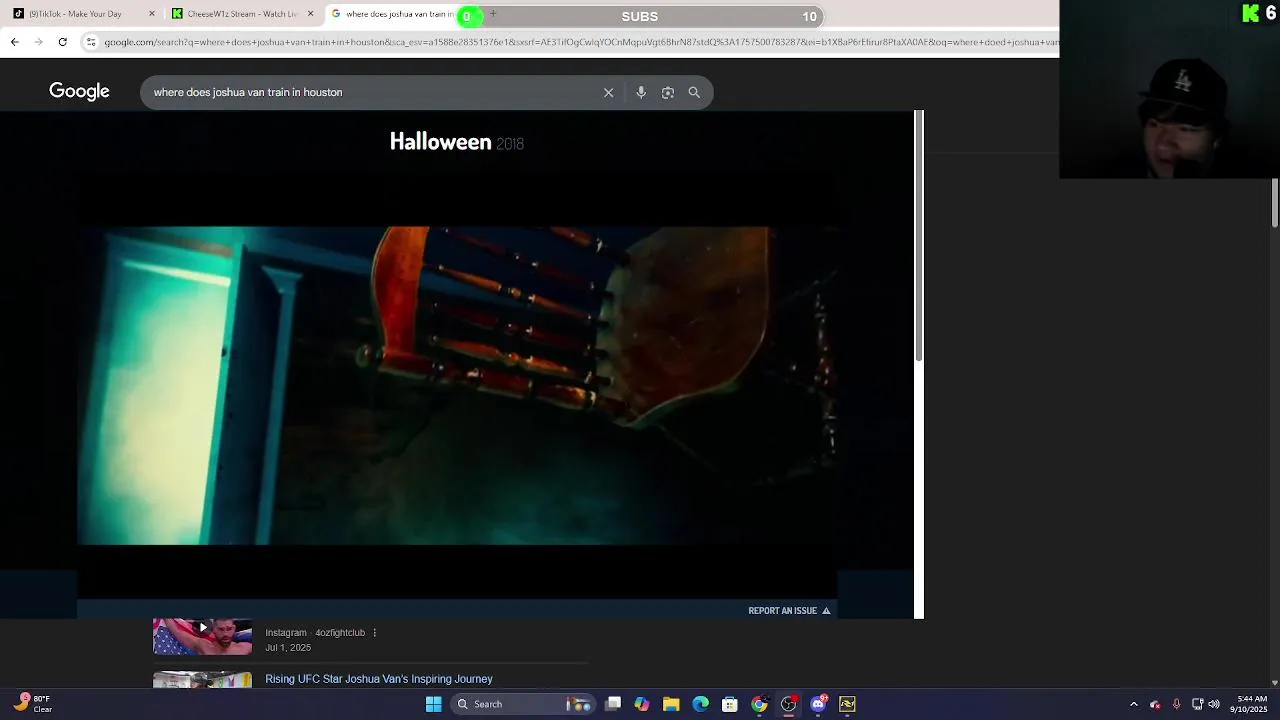Open Microsoft Store from the taskbar
Screen dimensions: 1280x720
coord(730,704)
